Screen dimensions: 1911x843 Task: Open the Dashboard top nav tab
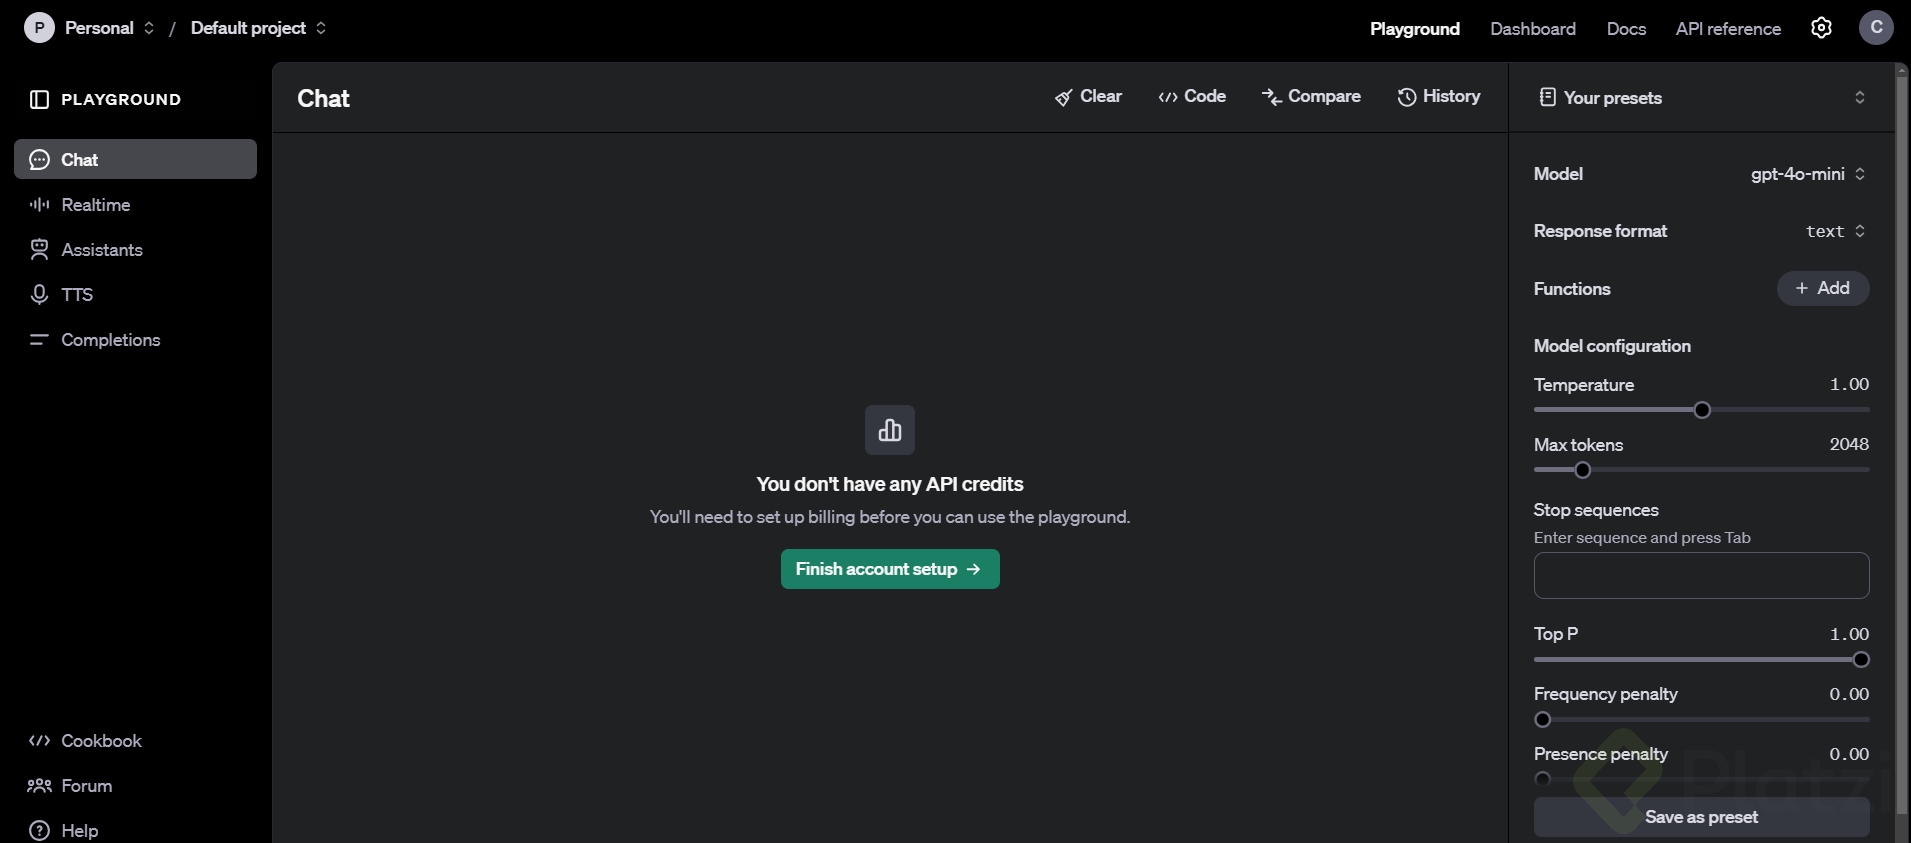pyautogui.click(x=1533, y=29)
